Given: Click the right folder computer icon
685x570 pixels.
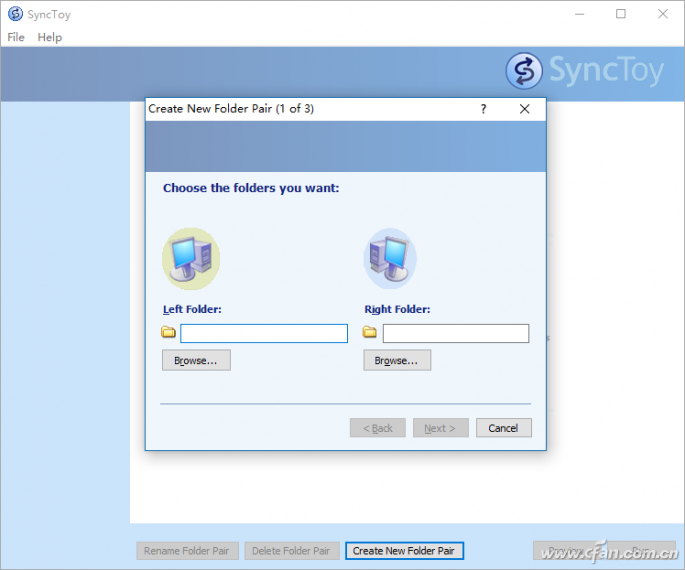Looking at the screenshot, I should 390,259.
